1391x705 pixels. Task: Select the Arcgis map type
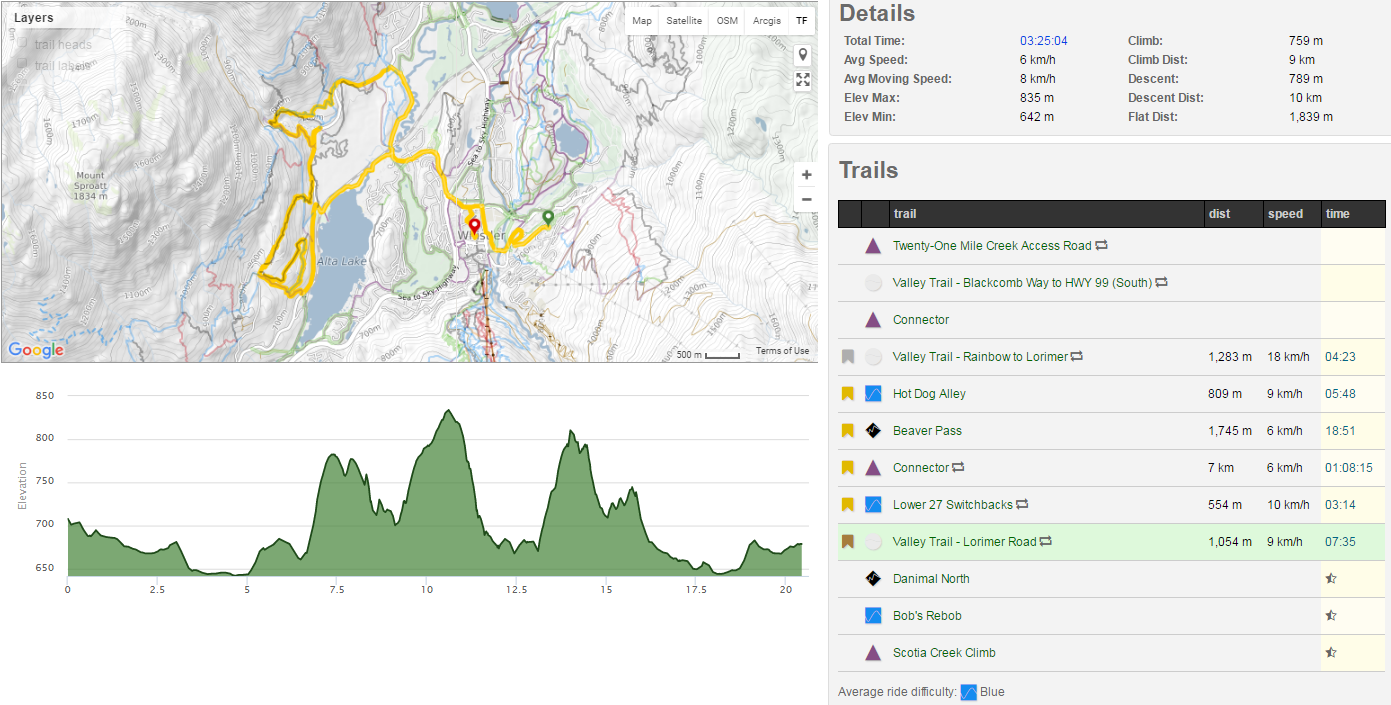[x=765, y=21]
